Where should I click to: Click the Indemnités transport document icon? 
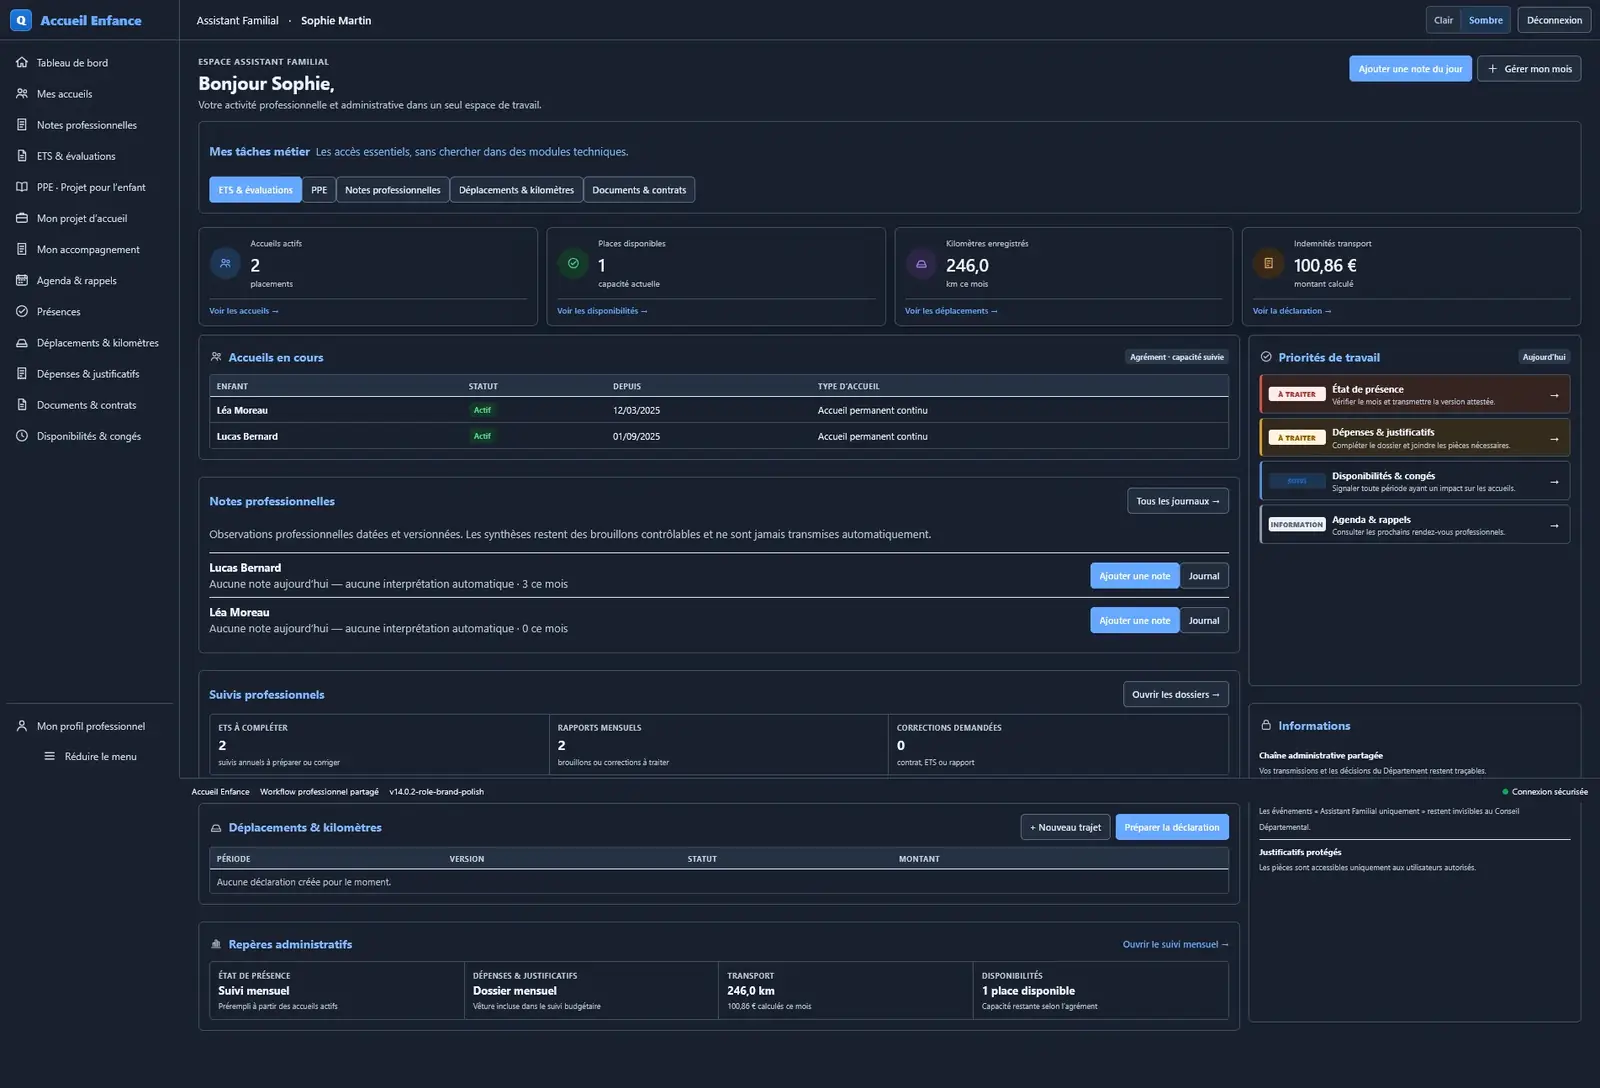point(1268,264)
